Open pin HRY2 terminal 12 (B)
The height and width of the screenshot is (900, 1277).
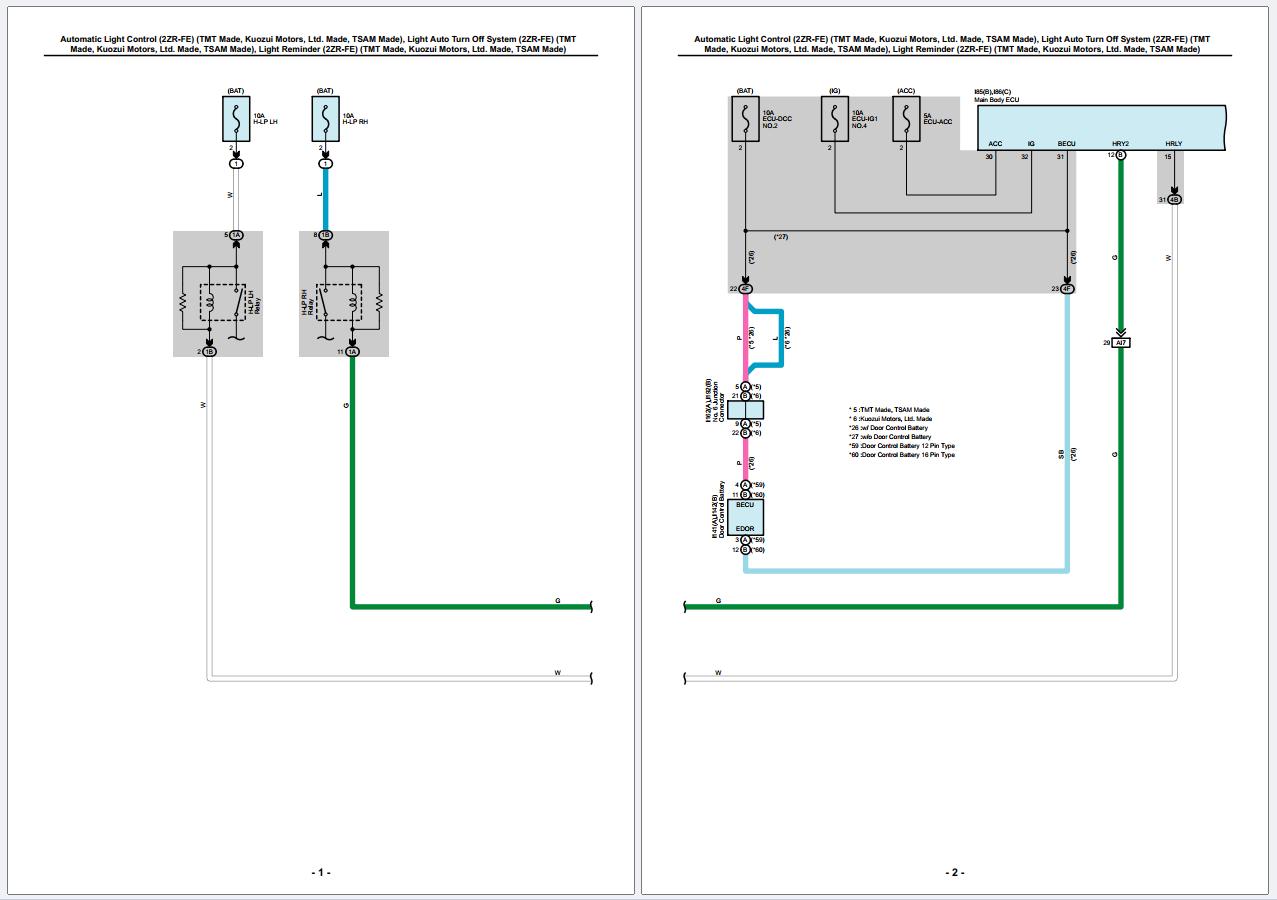[x=1120, y=155]
